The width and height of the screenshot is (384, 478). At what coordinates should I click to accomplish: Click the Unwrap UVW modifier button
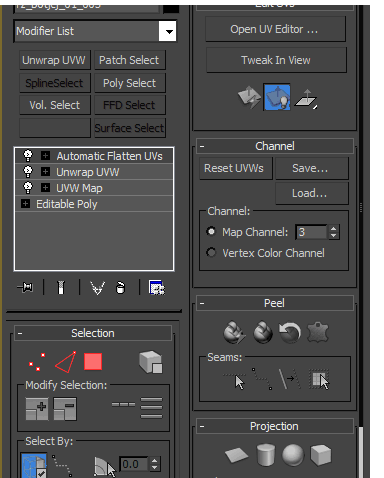tap(55, 60)
